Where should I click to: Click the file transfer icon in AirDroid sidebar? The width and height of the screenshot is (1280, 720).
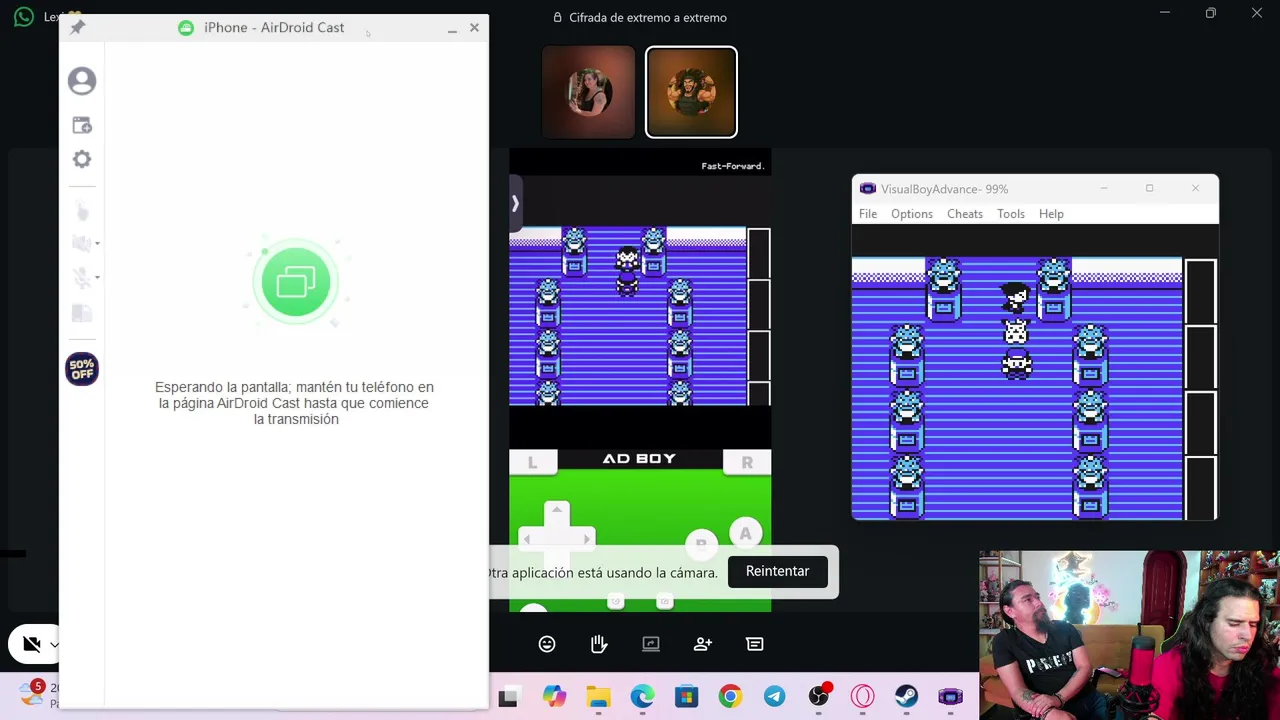82,313
